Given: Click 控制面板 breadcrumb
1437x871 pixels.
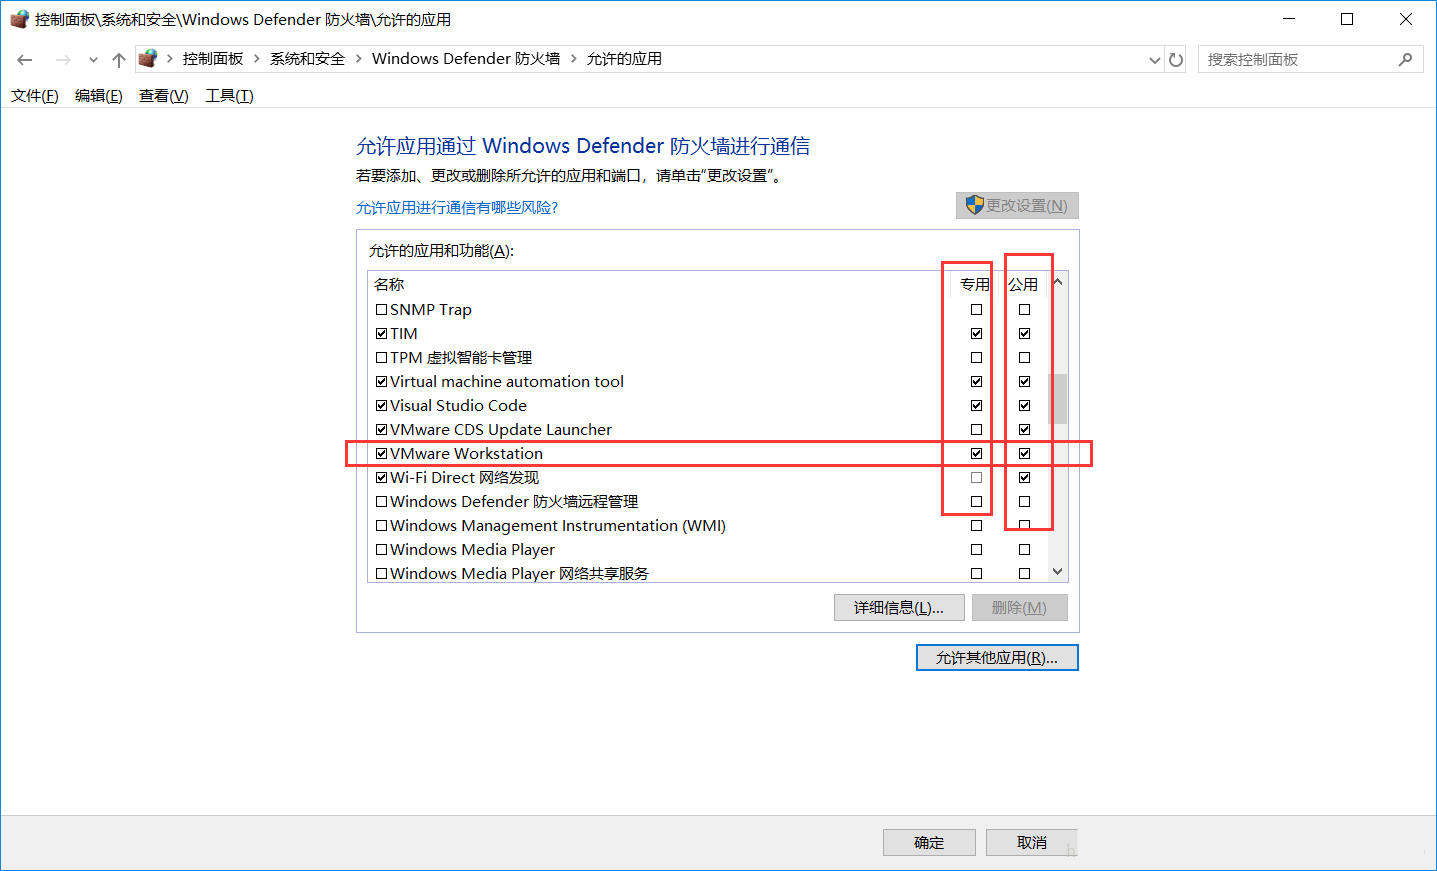Looking at the screenshot, I should pos(213,59).
